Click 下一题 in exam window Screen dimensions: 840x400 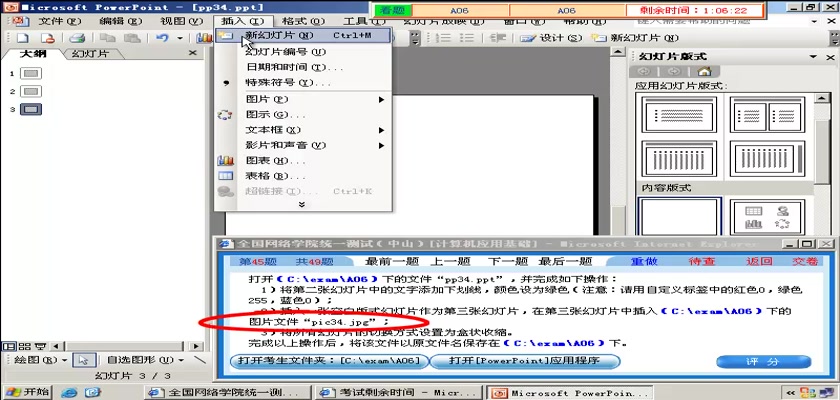click(507, 261)
